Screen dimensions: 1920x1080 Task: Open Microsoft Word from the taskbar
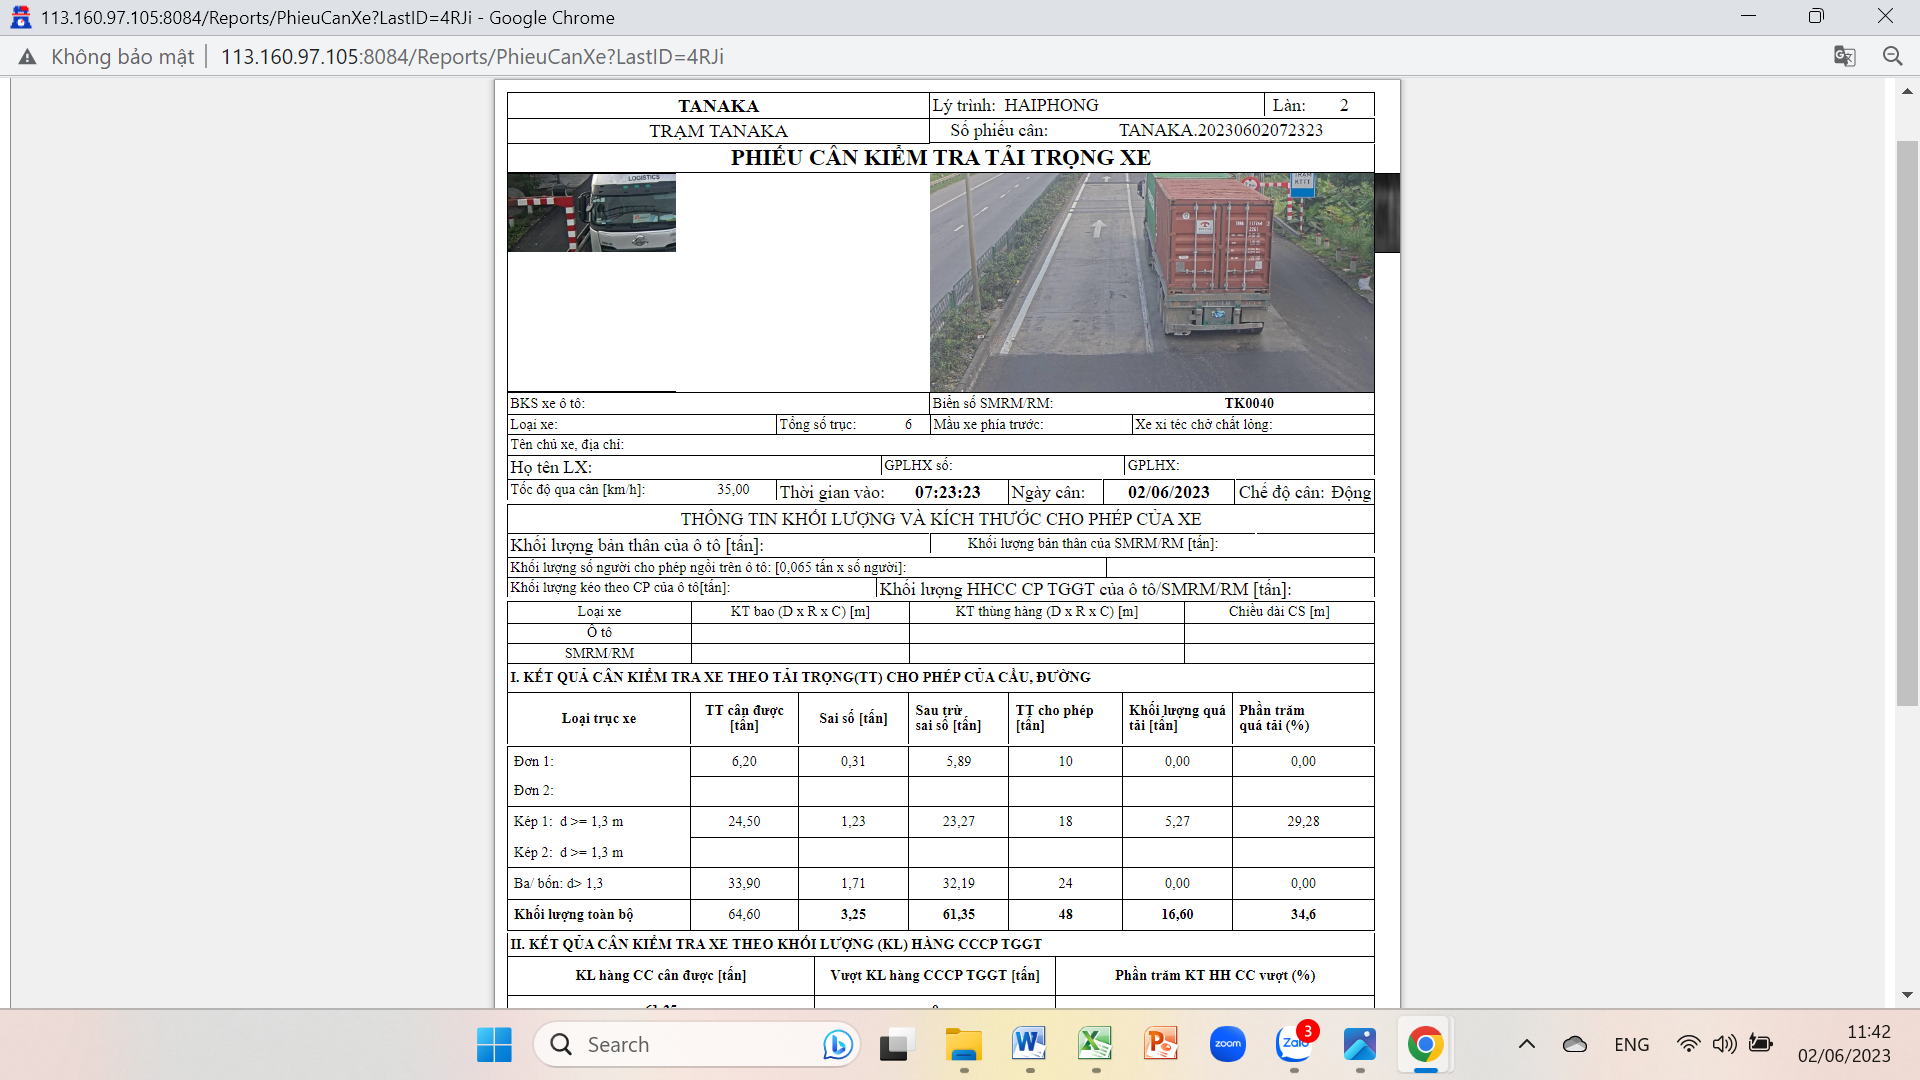[x=1028, y=1044]
